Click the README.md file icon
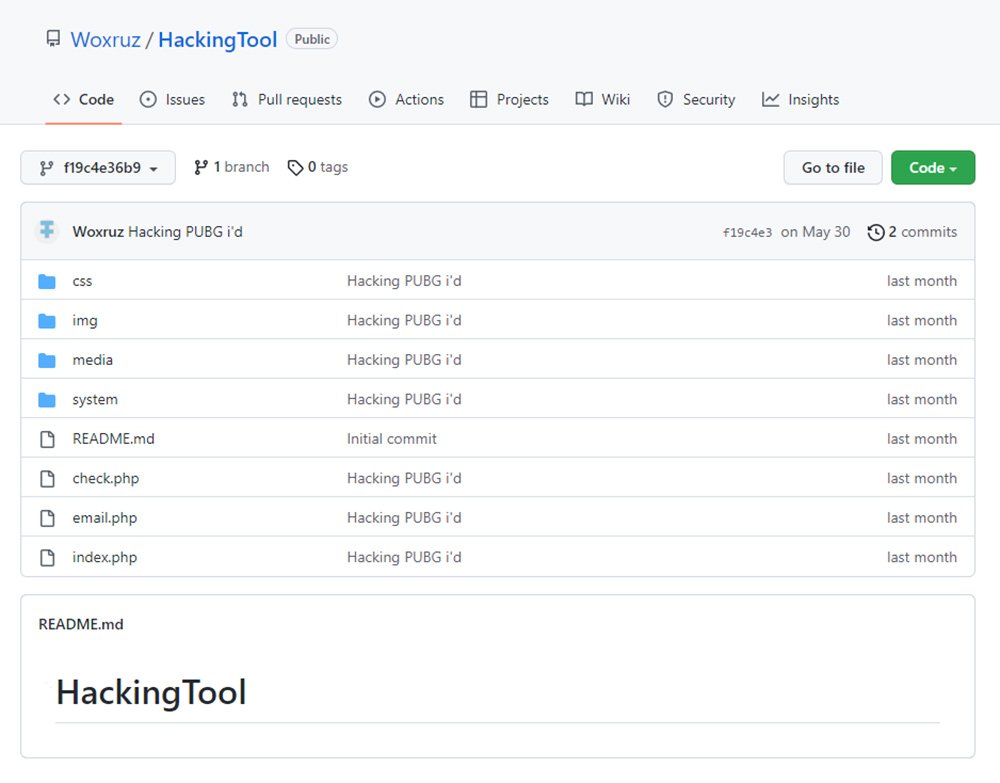1000x783 pixels. (x=47, y=439)
